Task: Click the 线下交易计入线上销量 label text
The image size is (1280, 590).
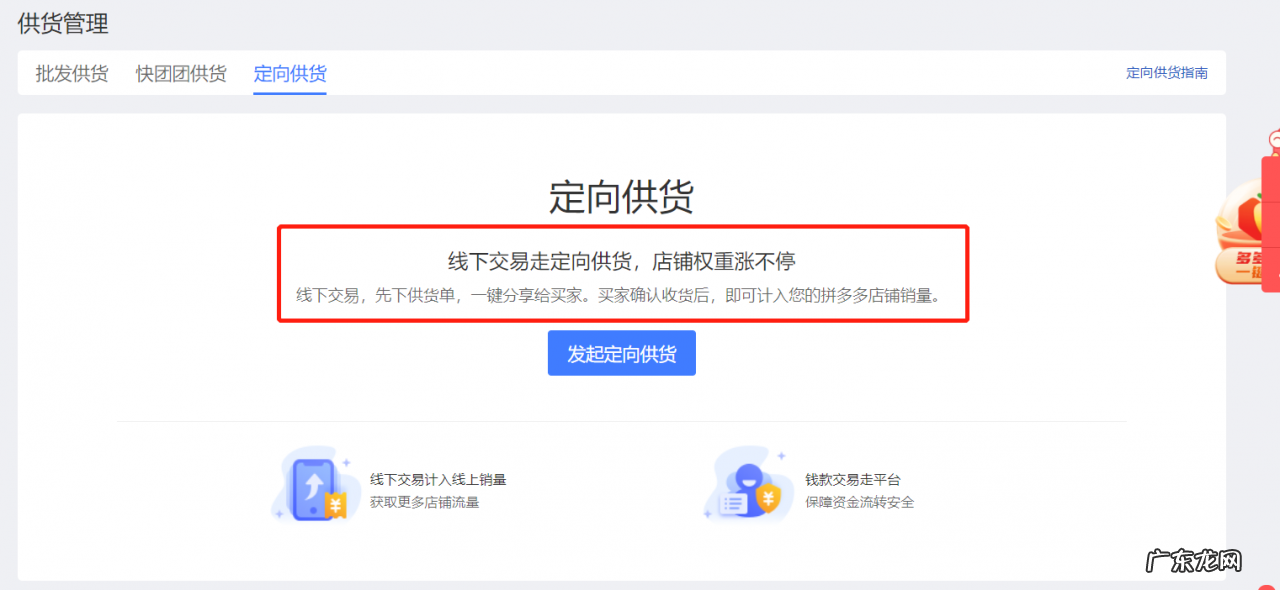Action: click(440, 479)
